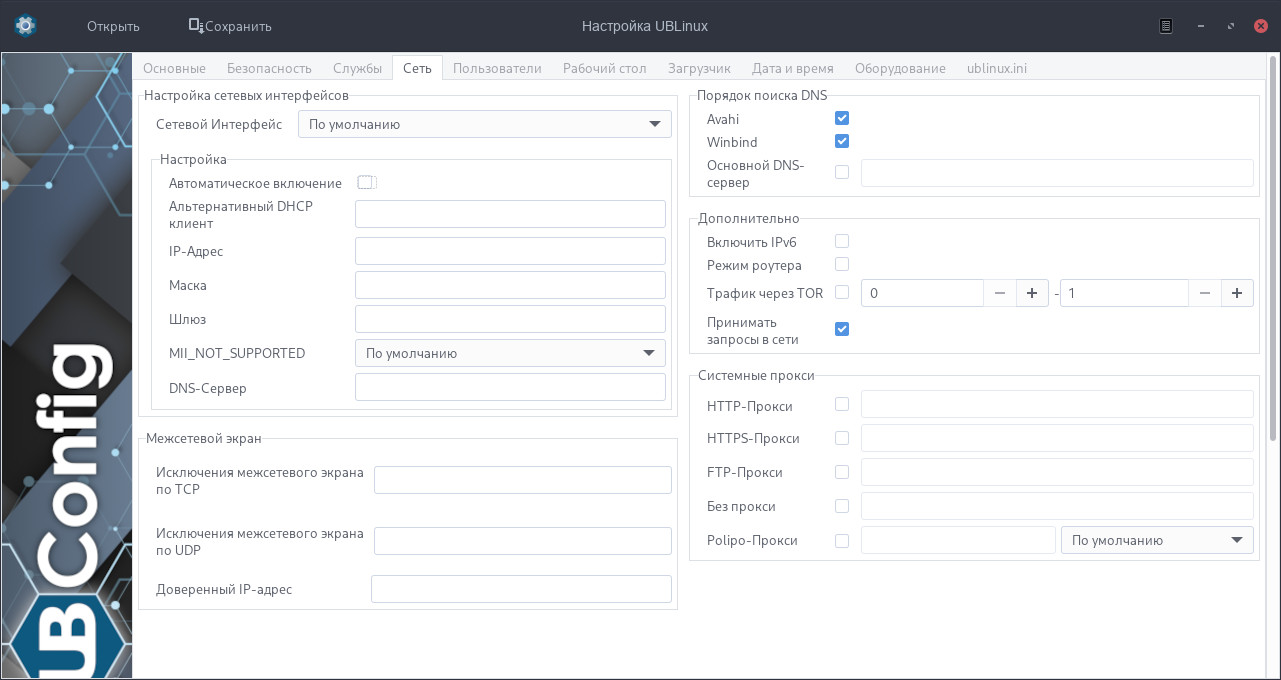Decrease the first TOR traffic value
The image size is (1281, 680).
point(1000,293)
